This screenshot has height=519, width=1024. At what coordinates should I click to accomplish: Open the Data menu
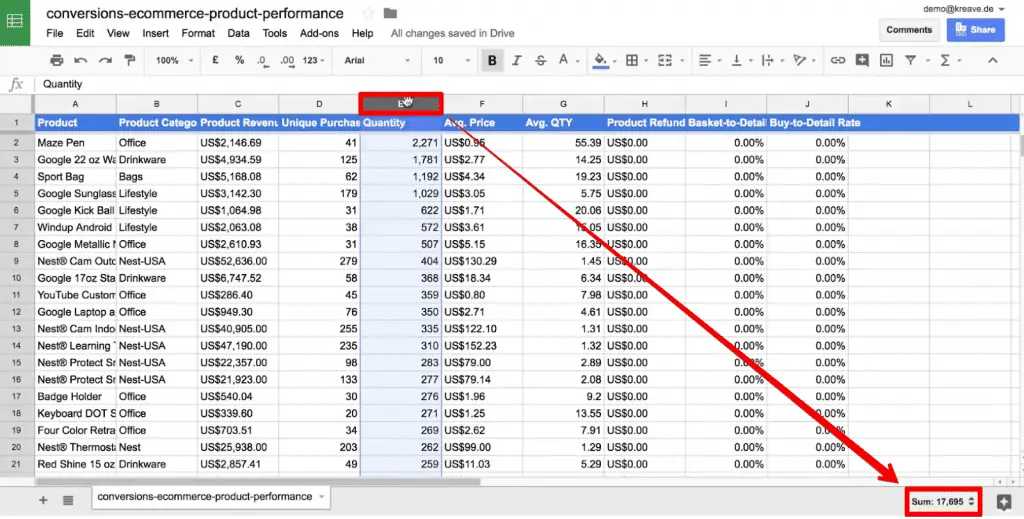pos(238,33)
